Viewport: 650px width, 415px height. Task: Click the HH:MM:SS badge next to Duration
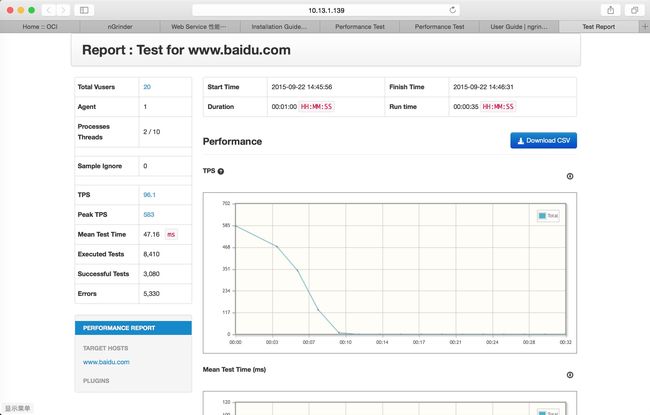317,107
